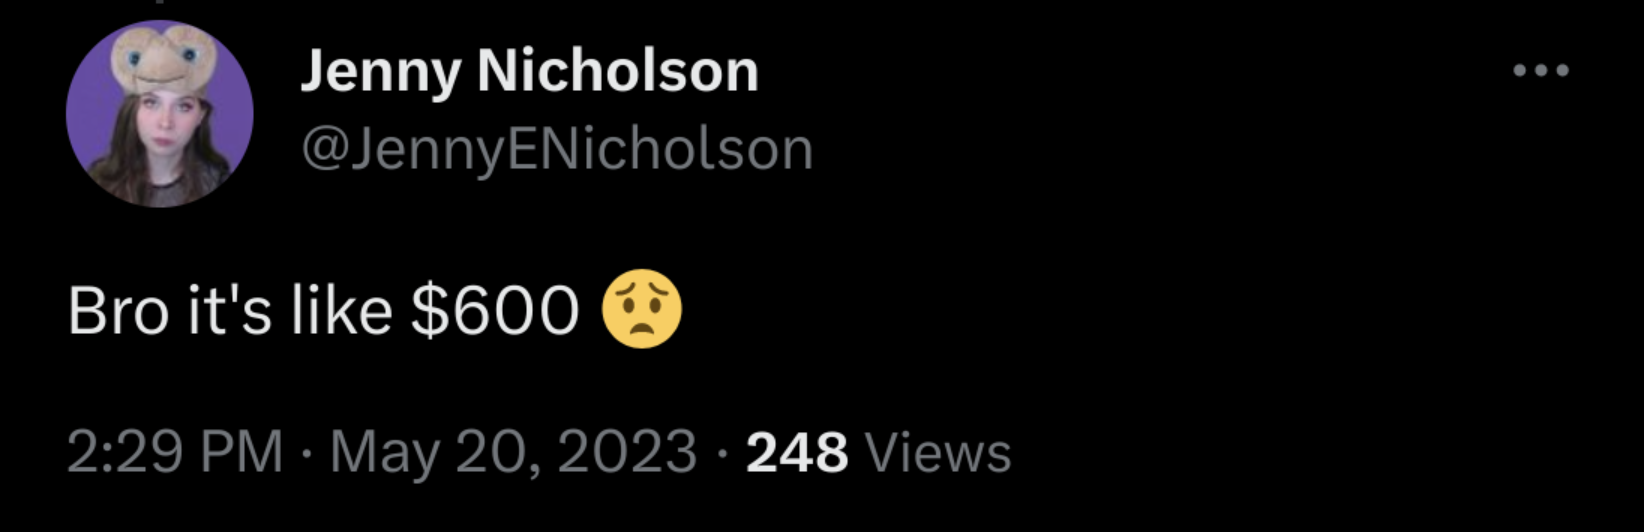Click the $600 amount in the tweet
Viewport: 1644px width, 532px height.
coord(495,311)
